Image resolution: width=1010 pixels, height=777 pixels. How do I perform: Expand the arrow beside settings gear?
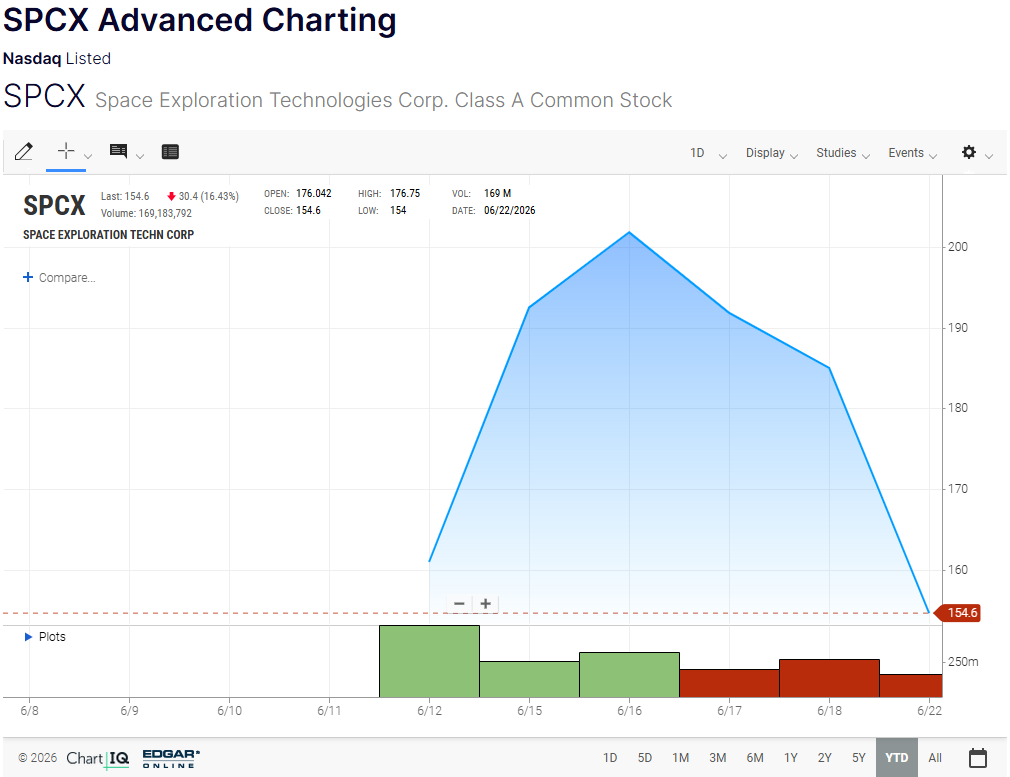tap(989, 156)
